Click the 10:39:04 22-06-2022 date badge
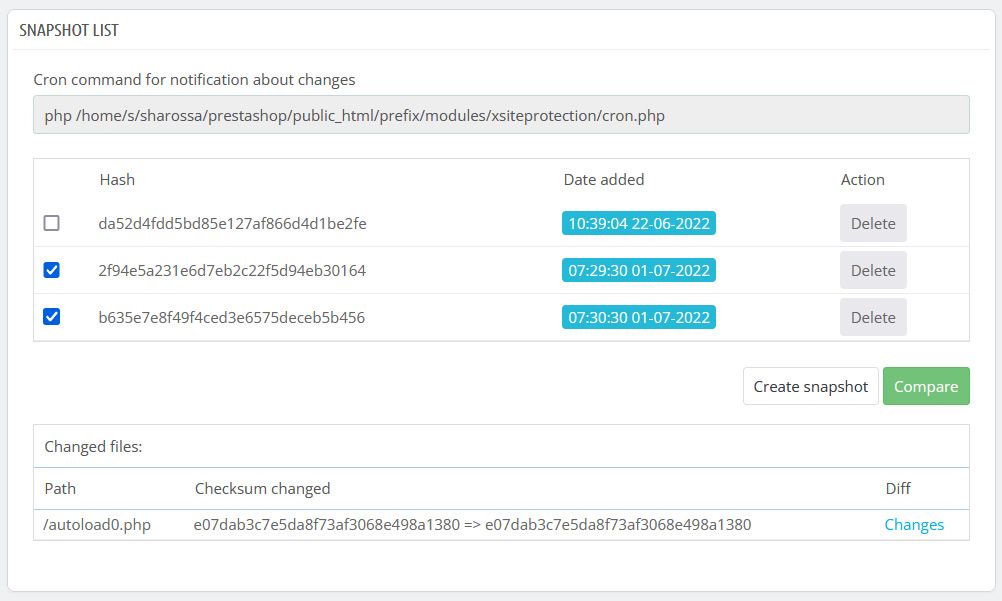 click(x=639, y=223)
